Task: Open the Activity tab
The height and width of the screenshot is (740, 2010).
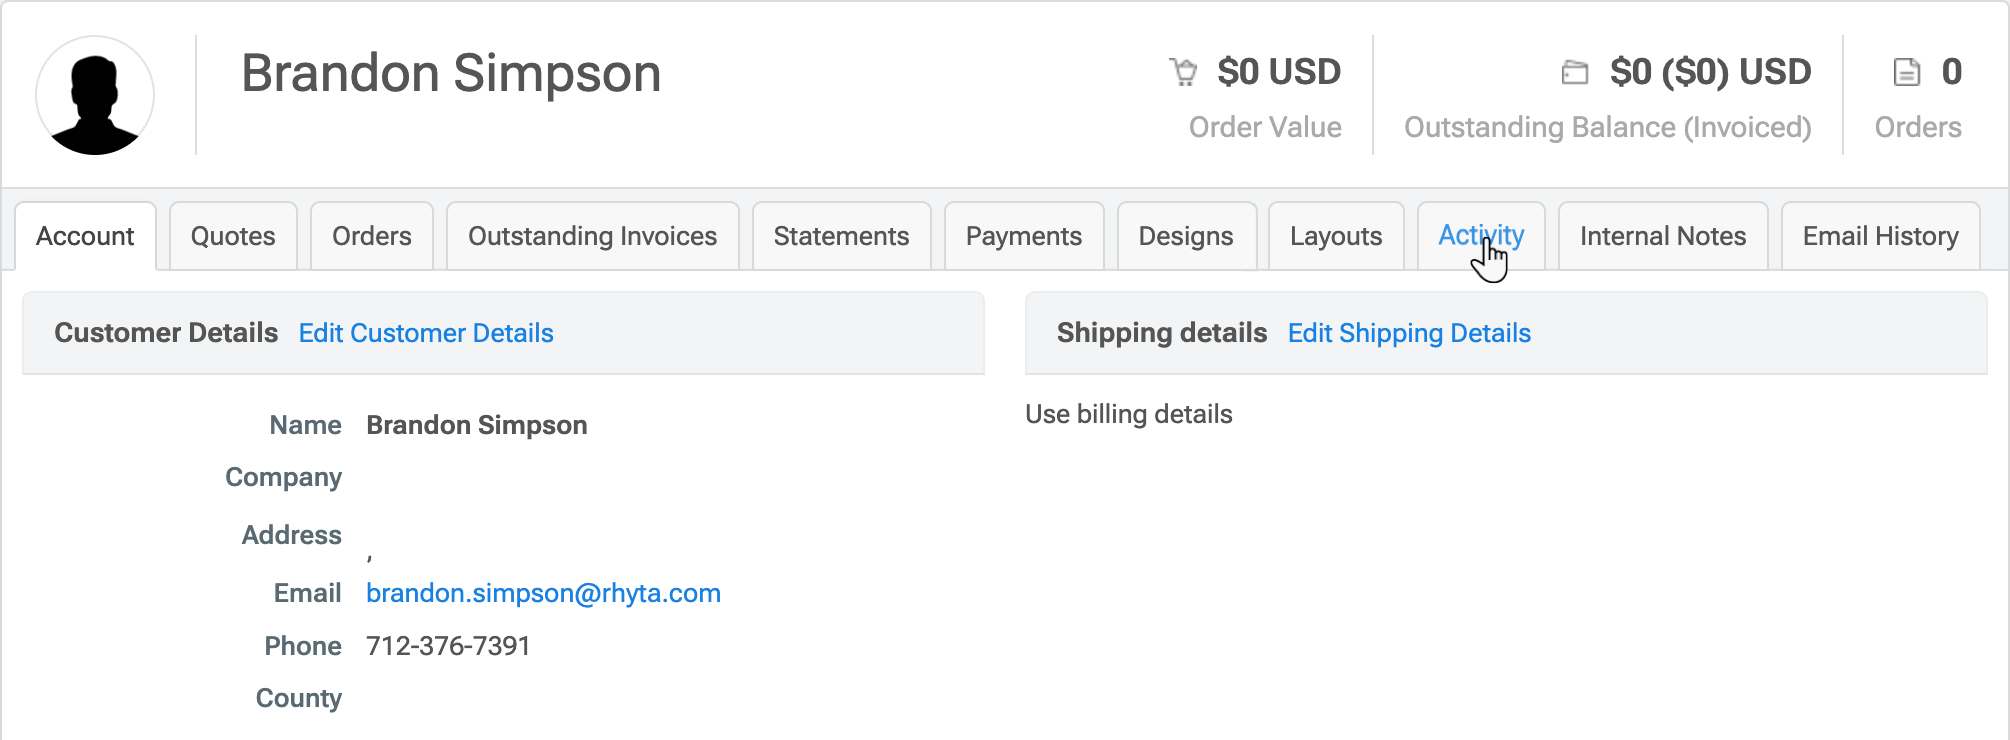Action: [1481, 235]
